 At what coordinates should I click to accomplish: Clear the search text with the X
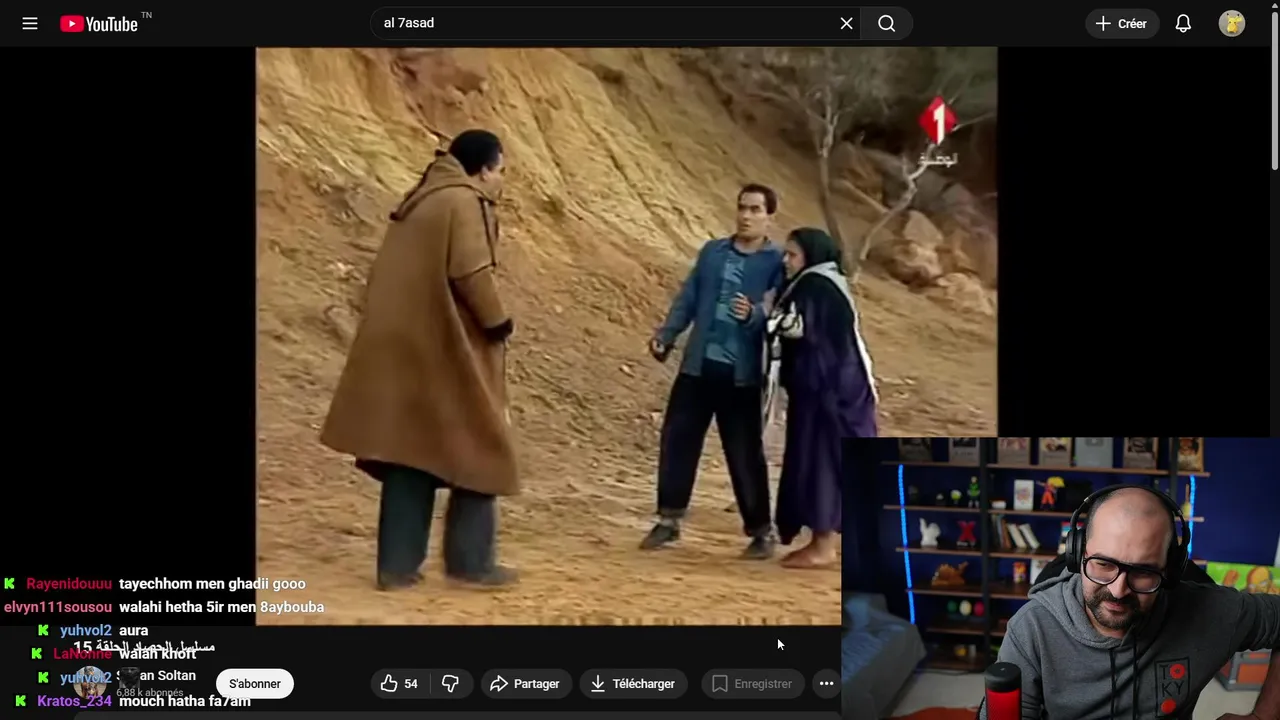[846, 23]
